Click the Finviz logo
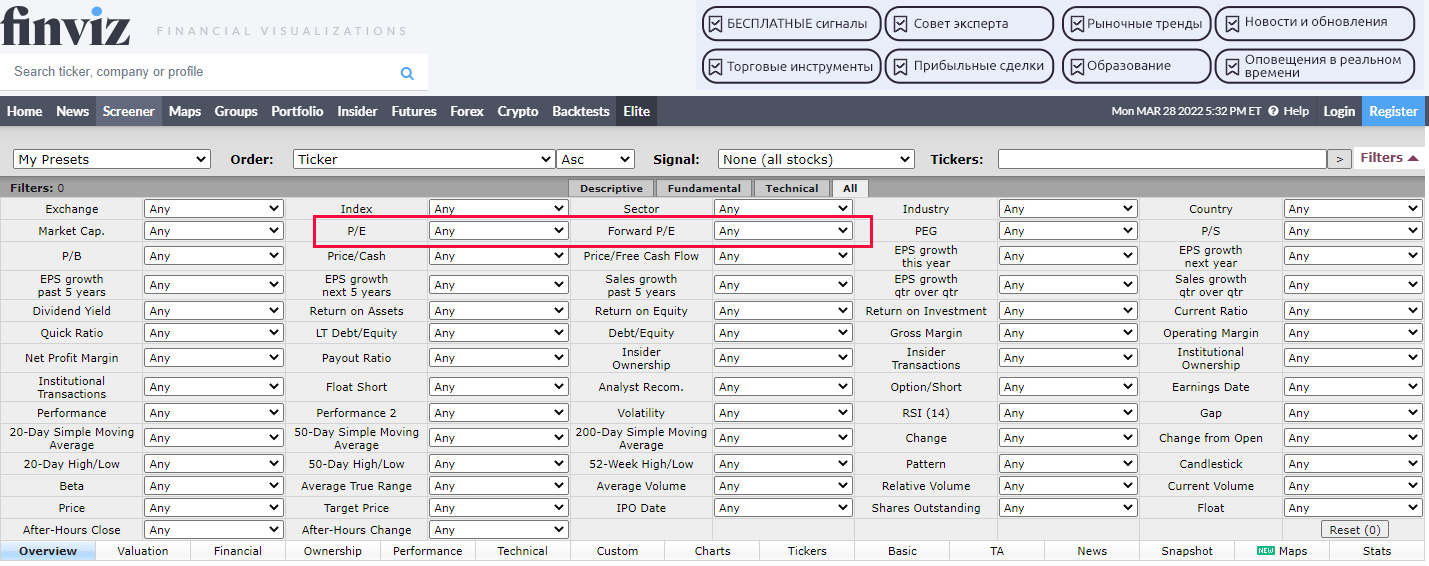The image size is (1429, 566). 66,25
